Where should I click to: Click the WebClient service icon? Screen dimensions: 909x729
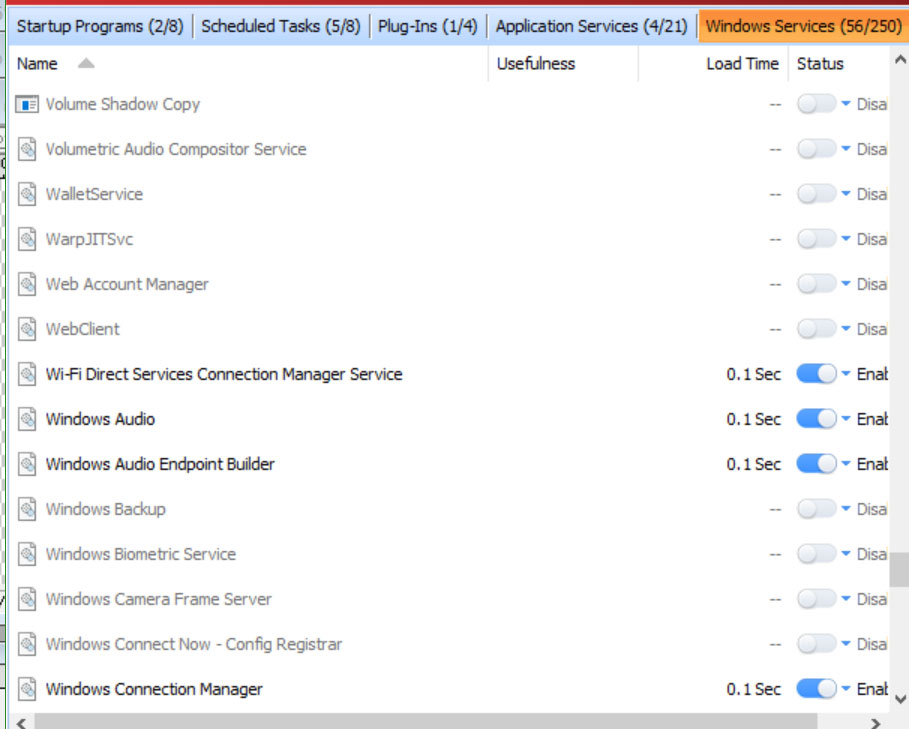27,329
